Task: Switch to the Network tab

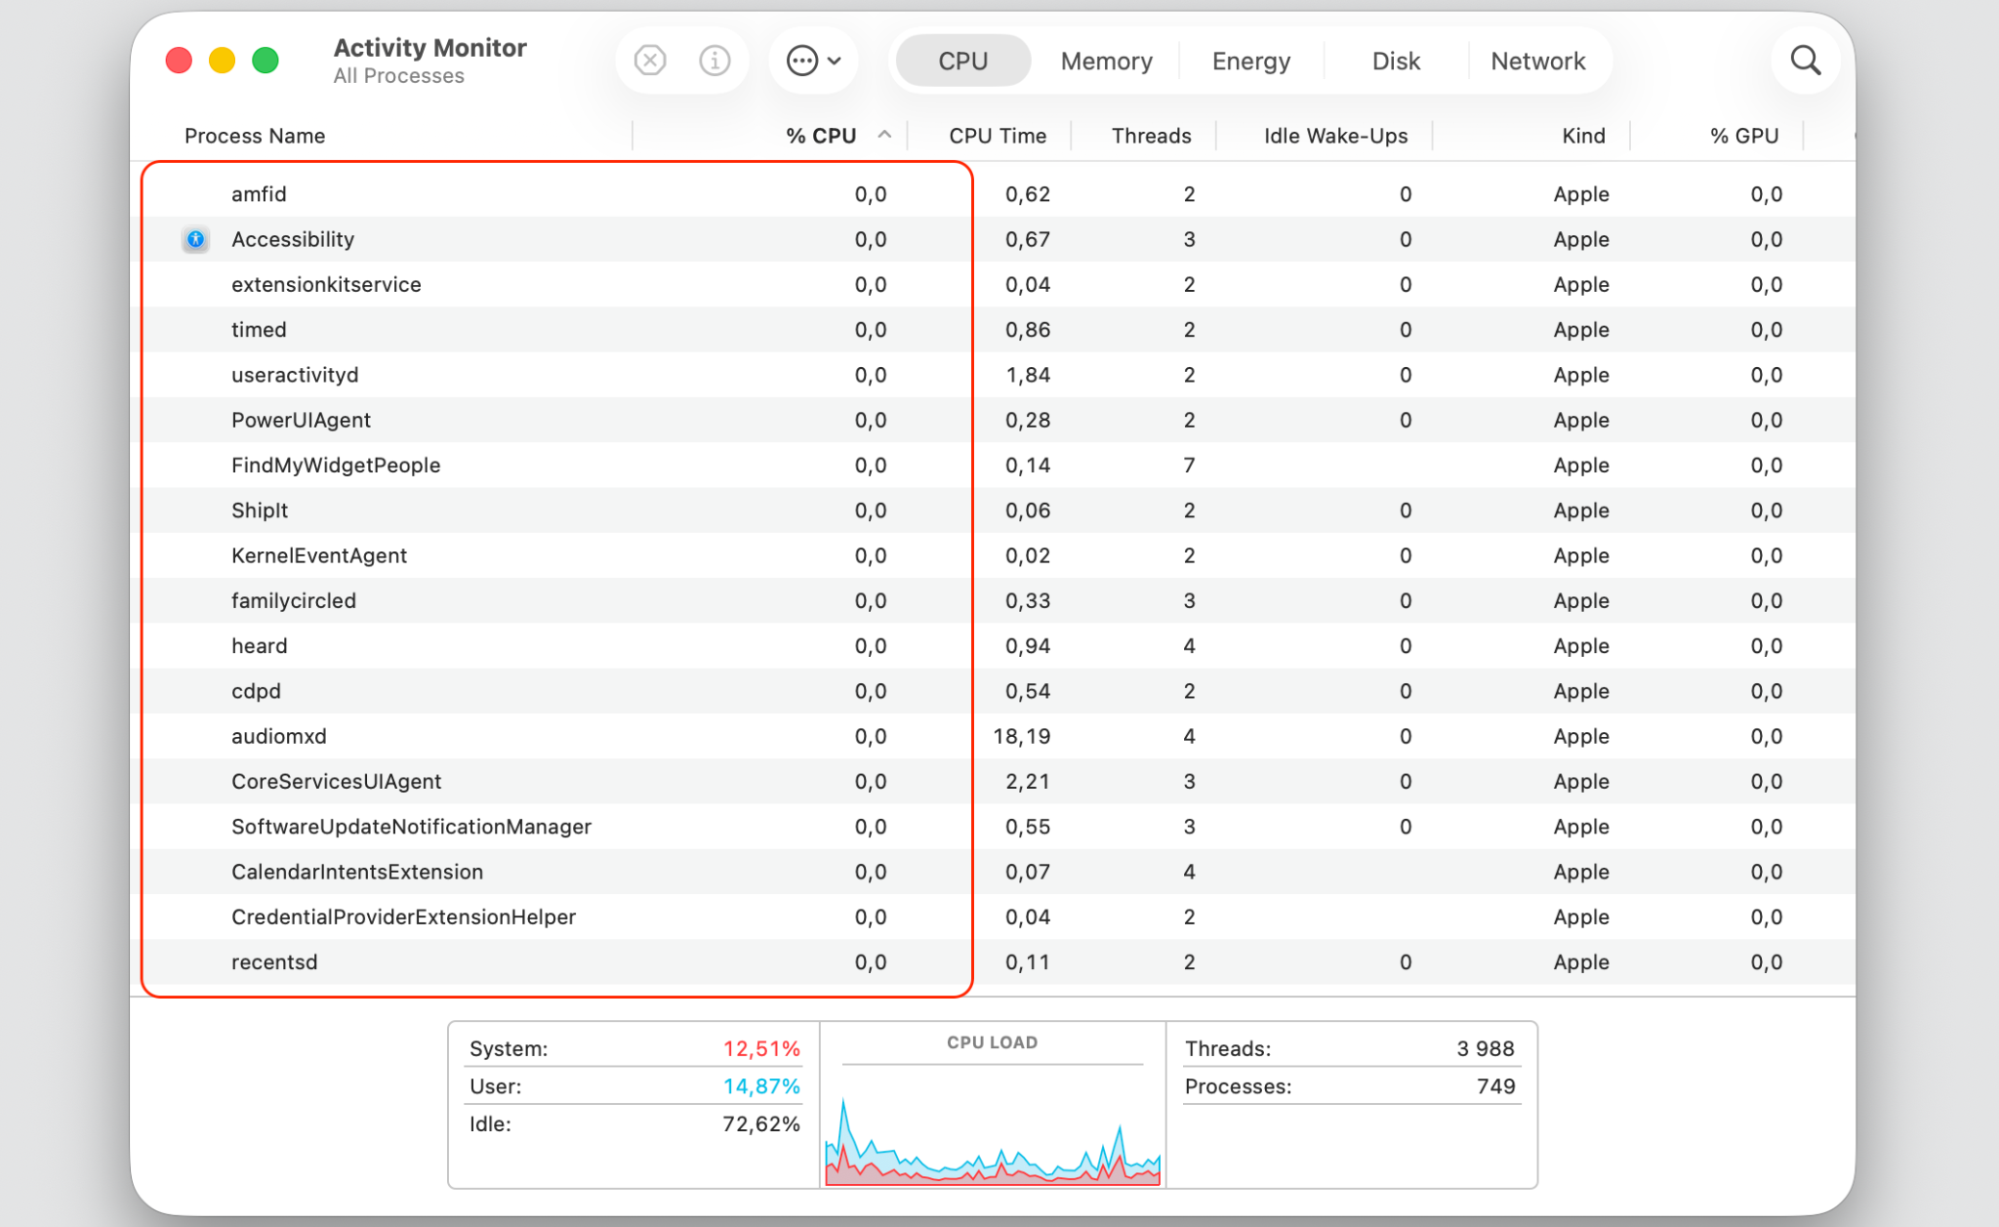Action: [1538, 61]
